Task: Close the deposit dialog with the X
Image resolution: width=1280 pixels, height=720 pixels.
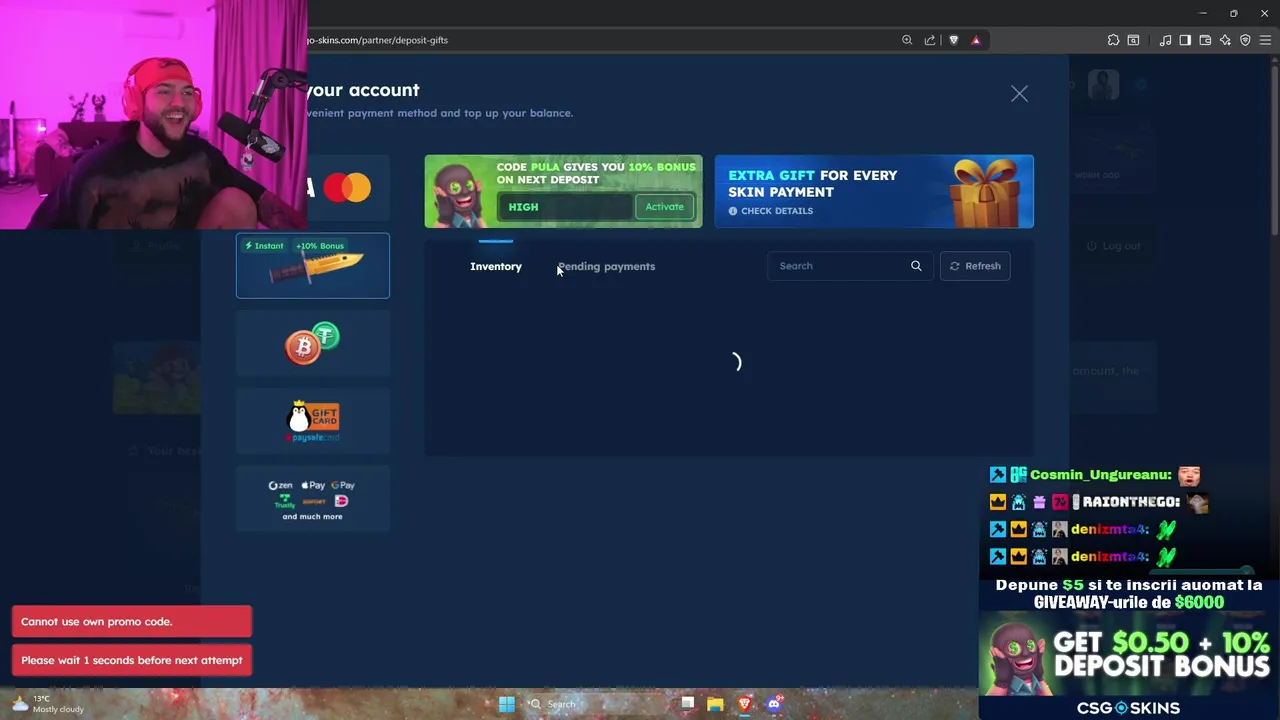Action: coord(1019,94)
